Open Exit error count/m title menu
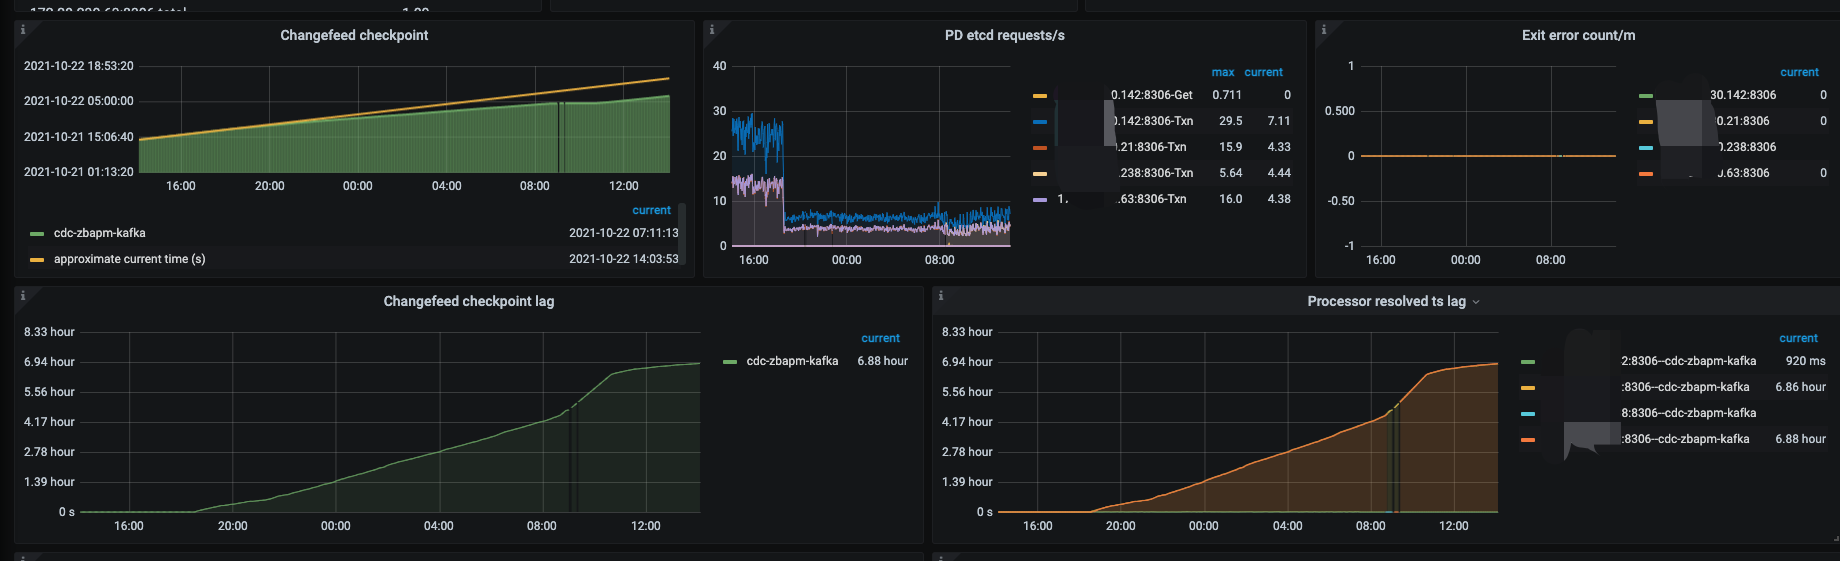1840x561 pixels. [1578, 35]
